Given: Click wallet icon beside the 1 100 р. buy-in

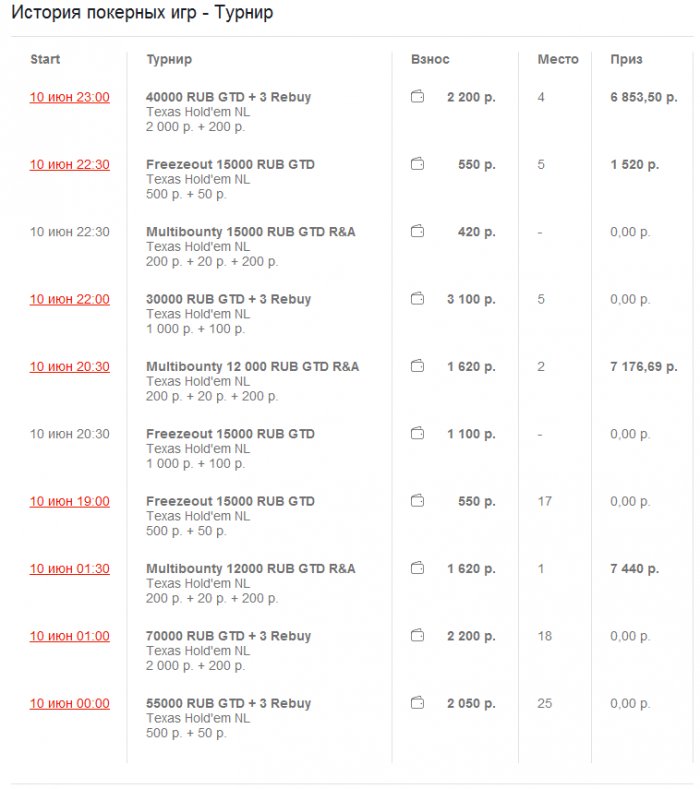Looking at the screenshot, I should click(x=417, y=434).
